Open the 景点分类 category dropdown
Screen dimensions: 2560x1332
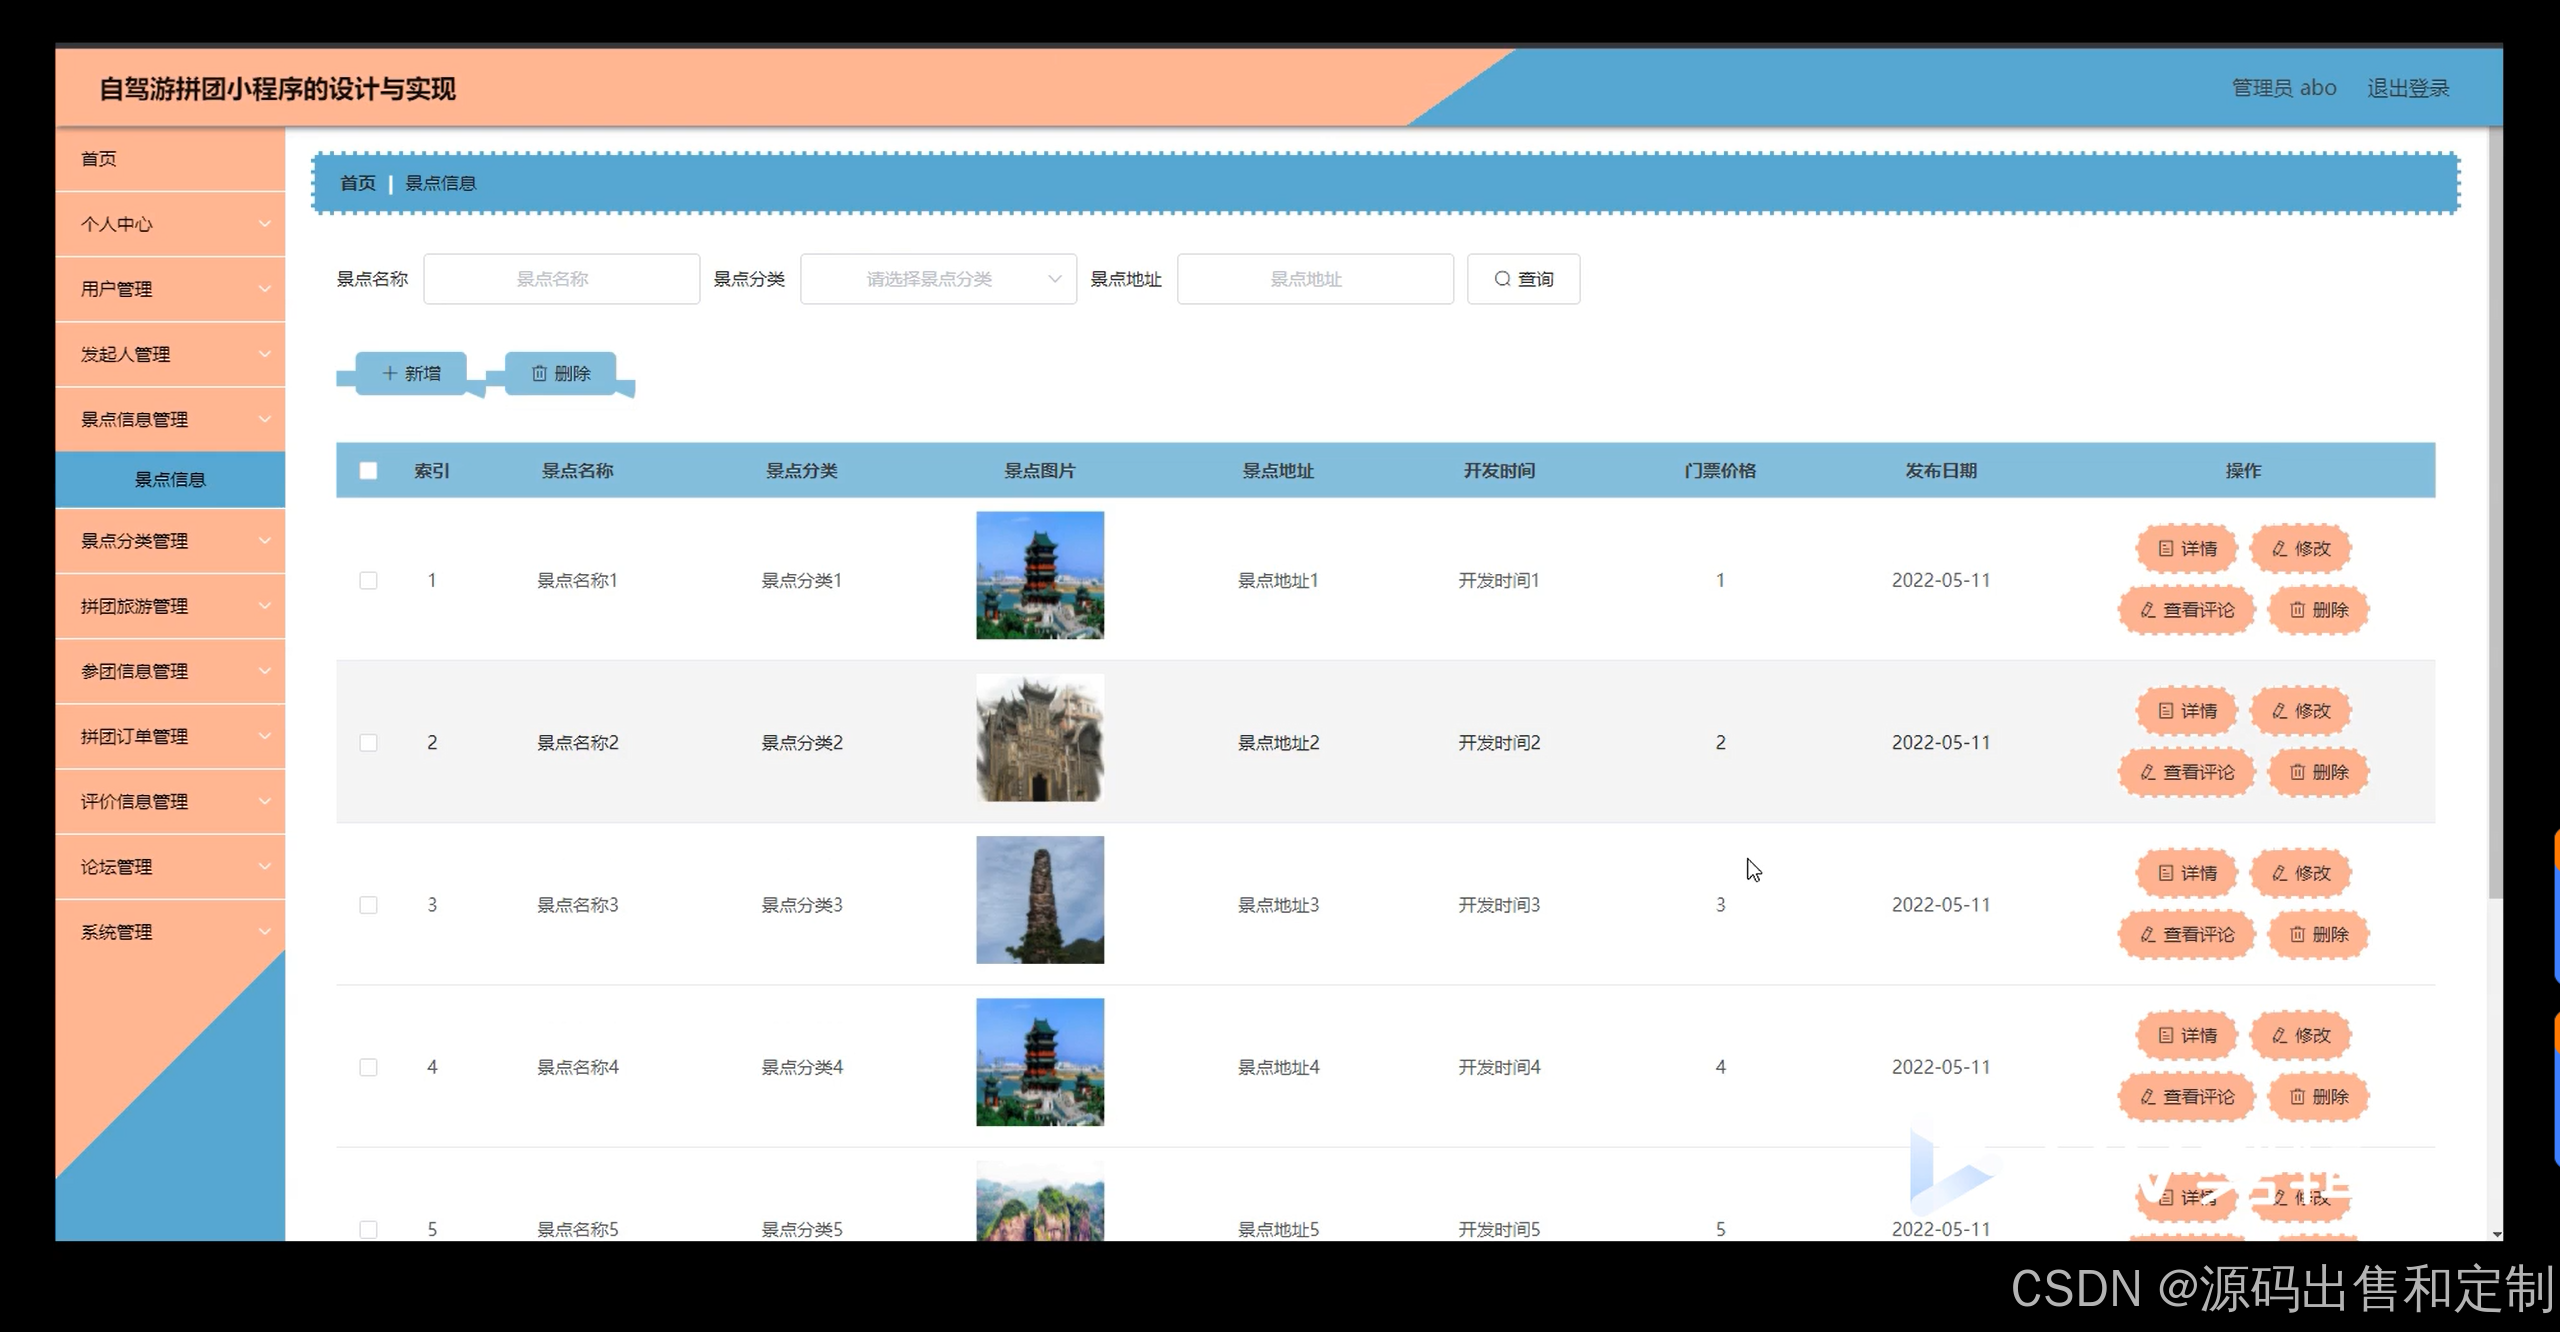937,279
